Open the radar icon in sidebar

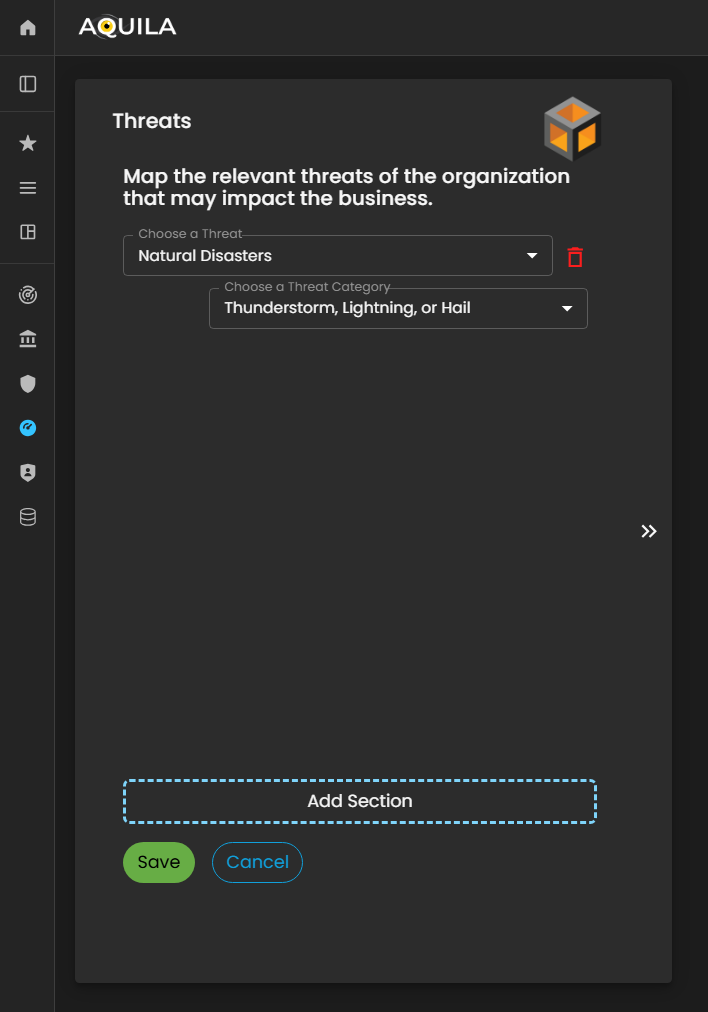(x=28, y=296)
